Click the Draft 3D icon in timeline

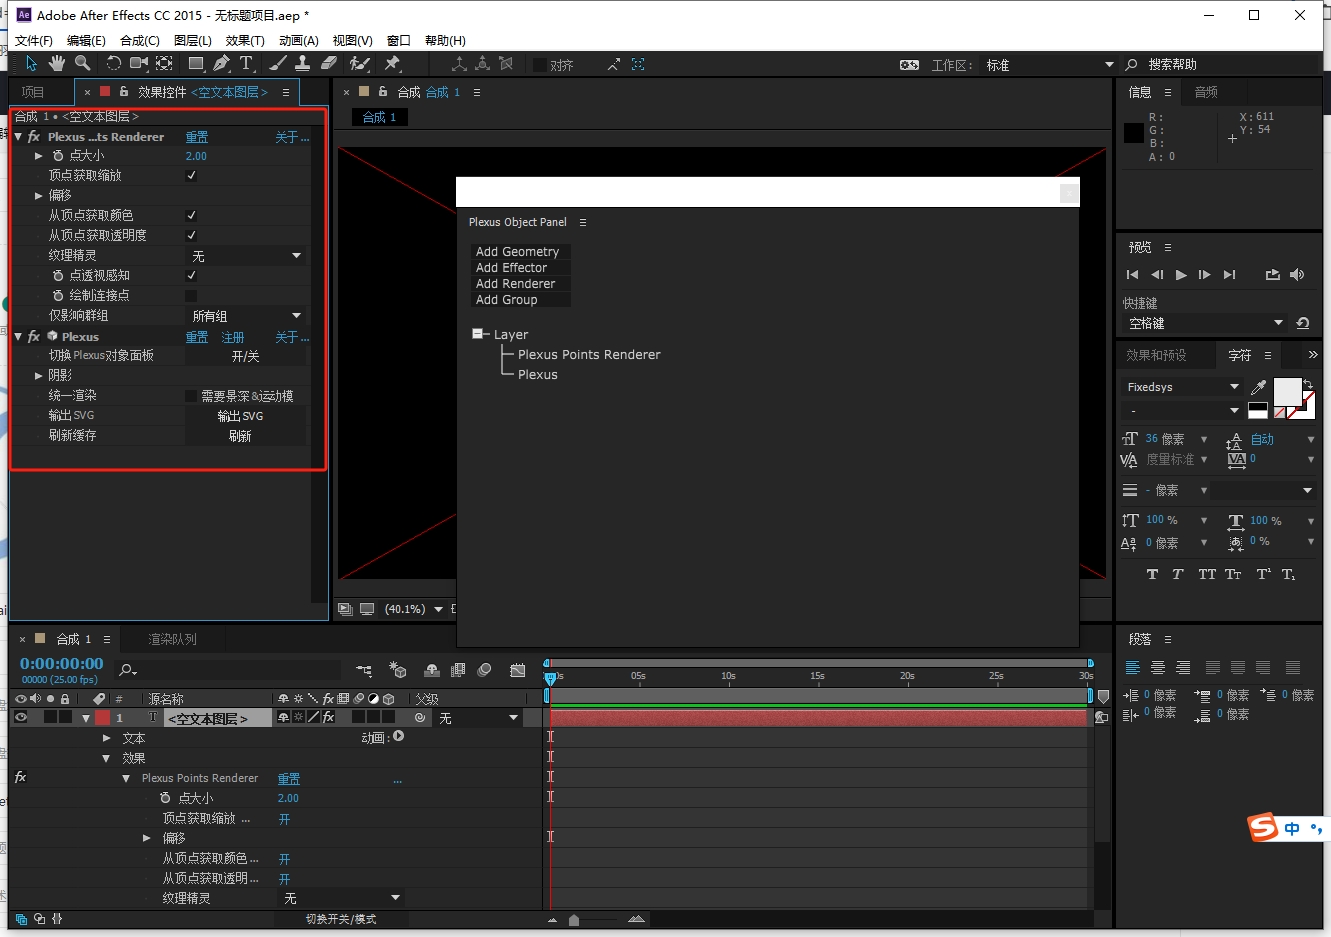coord(398,670)
